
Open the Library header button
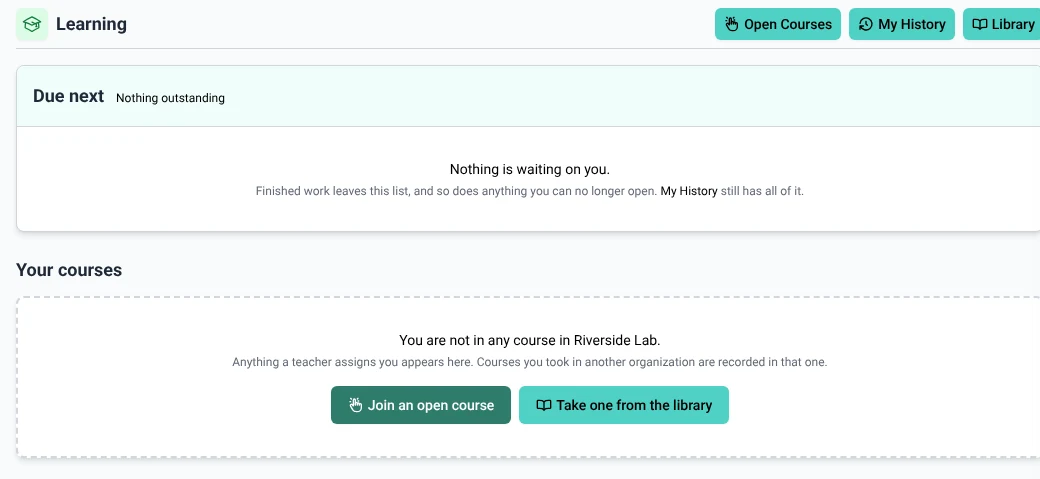[1002, 25]
